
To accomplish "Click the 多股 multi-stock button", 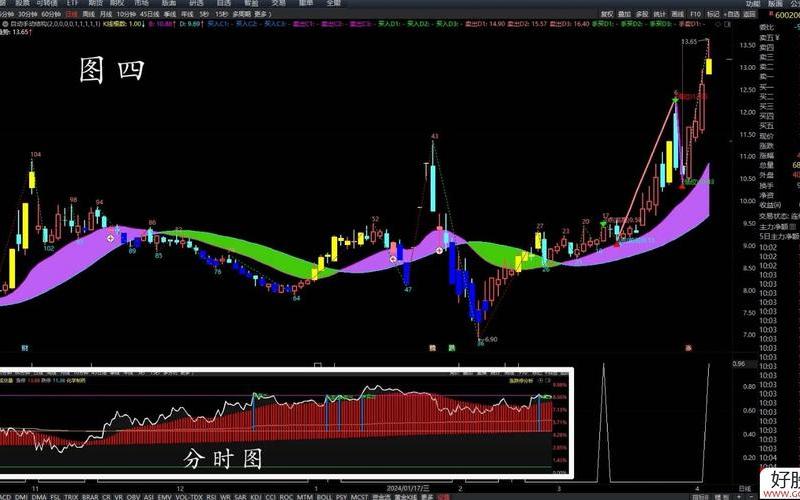I will 642,14.
